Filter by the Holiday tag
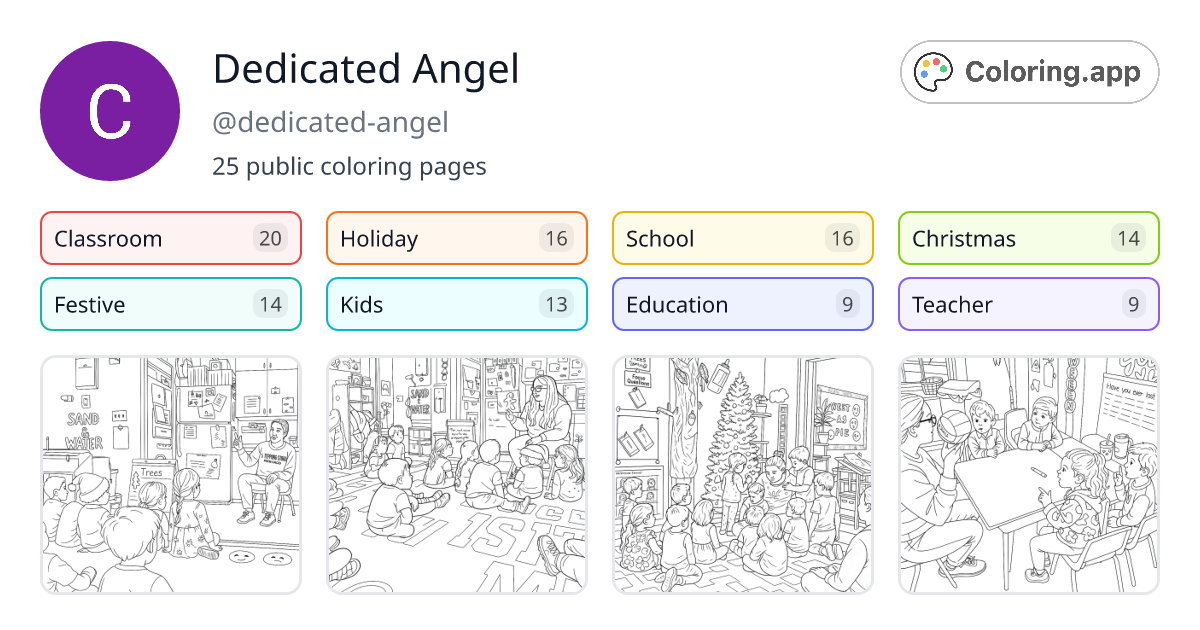 point(456,238)
